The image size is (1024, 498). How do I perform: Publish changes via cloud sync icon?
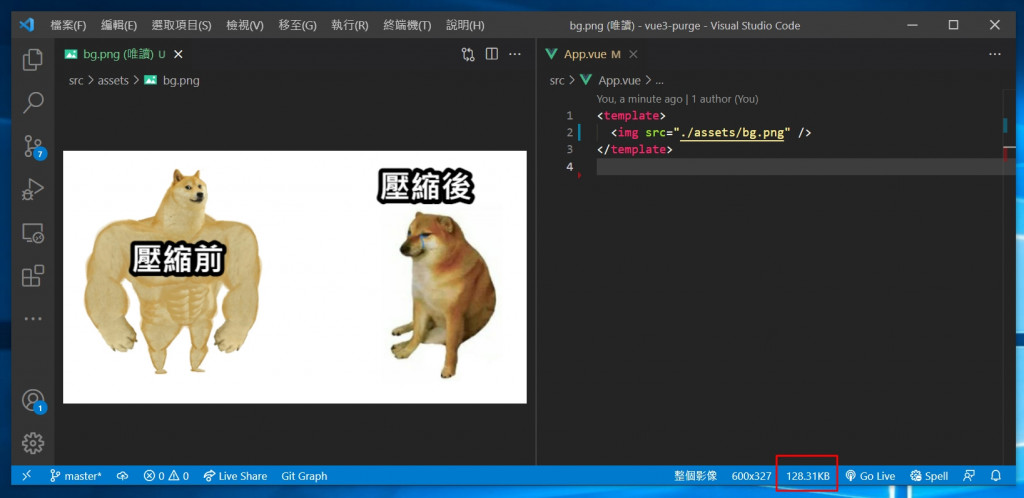click(x=123, y=476)
